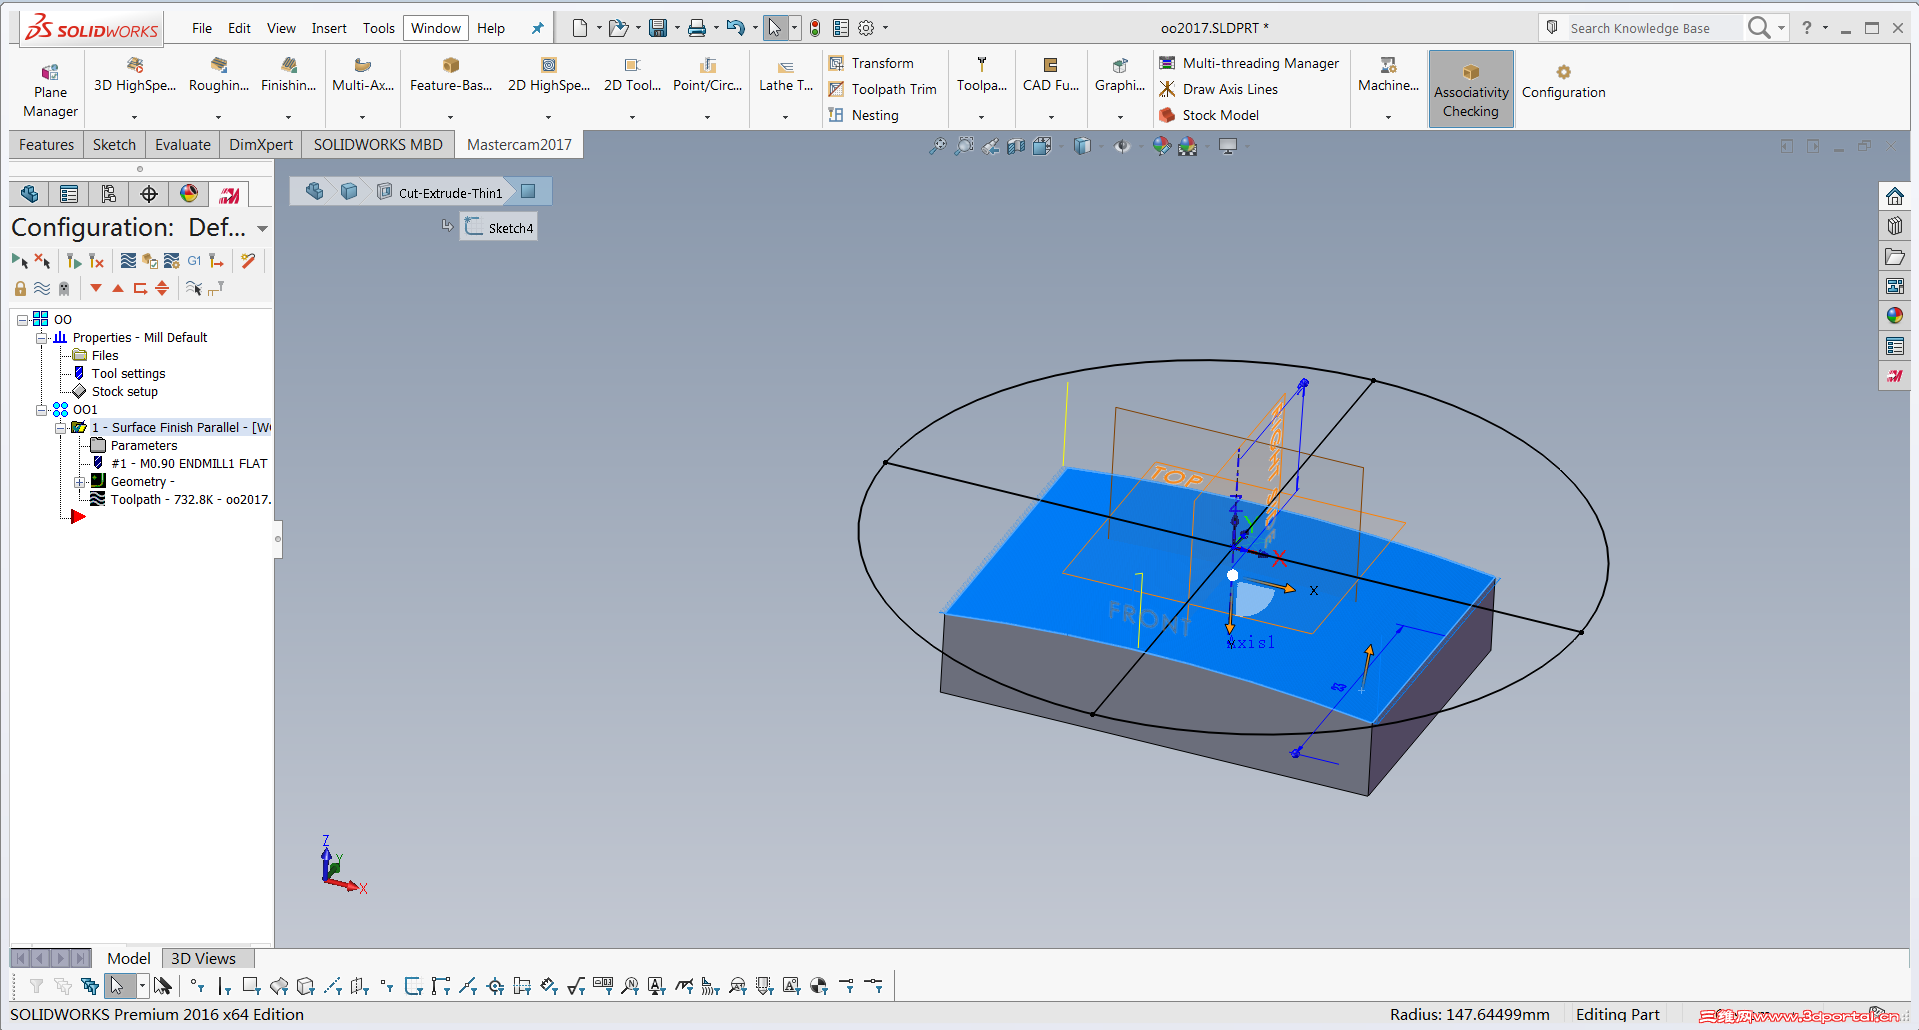Move insert arrow up one item
Viewport: 1919px width, 1030px height.
pos(118,288)
